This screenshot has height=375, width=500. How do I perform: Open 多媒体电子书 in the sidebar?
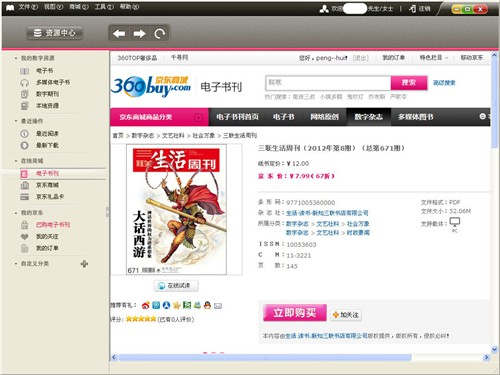point(53,82)
